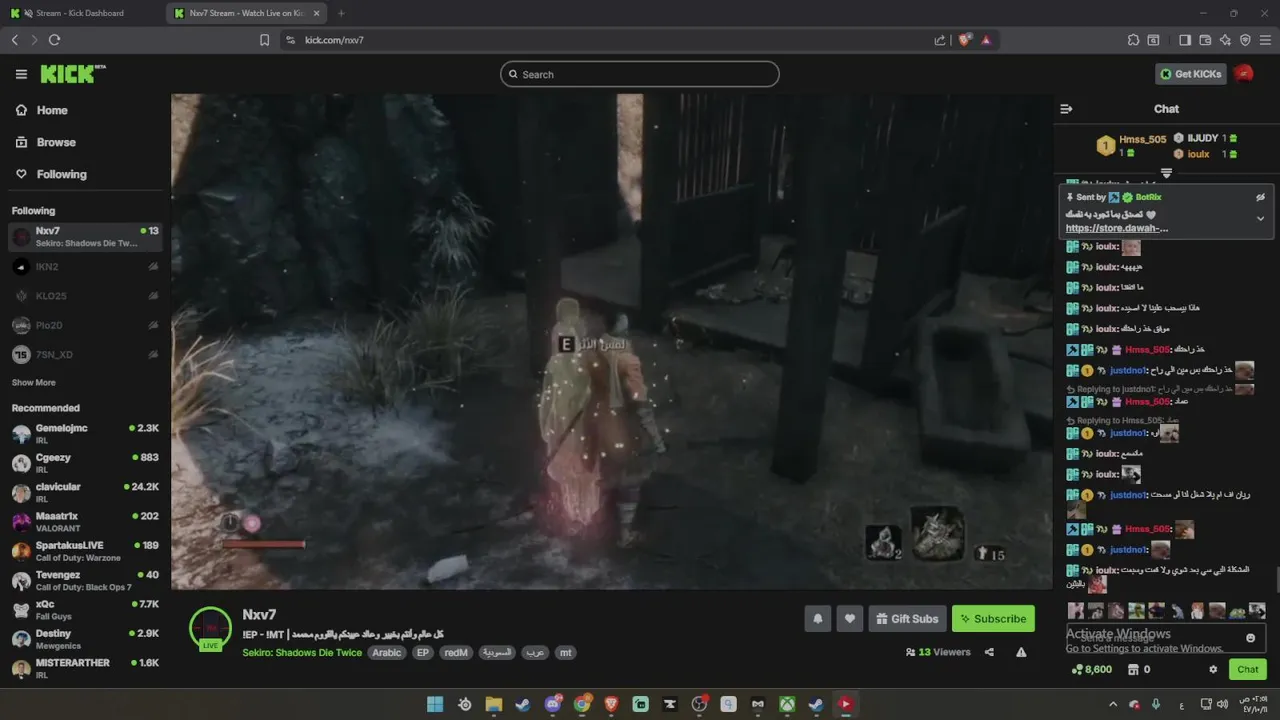Viewport: 1280px width, 720px height.
Task: Open Brave Wallet icon
Action: click(1205, 40)
